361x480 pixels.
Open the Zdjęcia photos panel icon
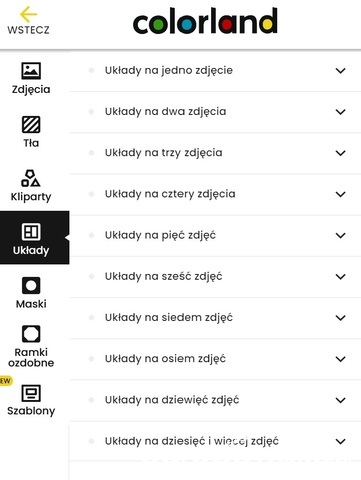tap(31, 71)
